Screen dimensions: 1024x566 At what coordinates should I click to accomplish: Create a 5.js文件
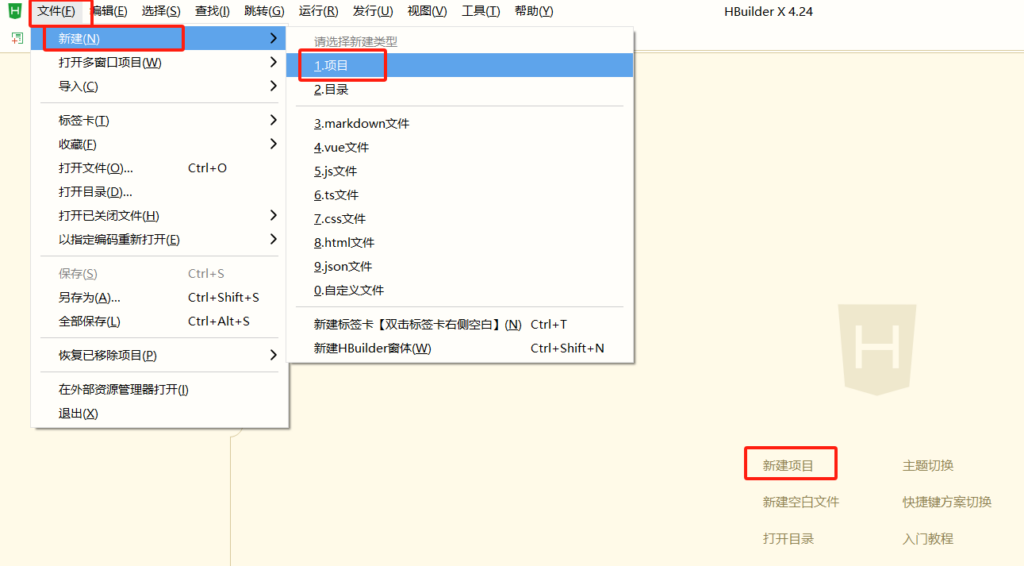point(460,171)
